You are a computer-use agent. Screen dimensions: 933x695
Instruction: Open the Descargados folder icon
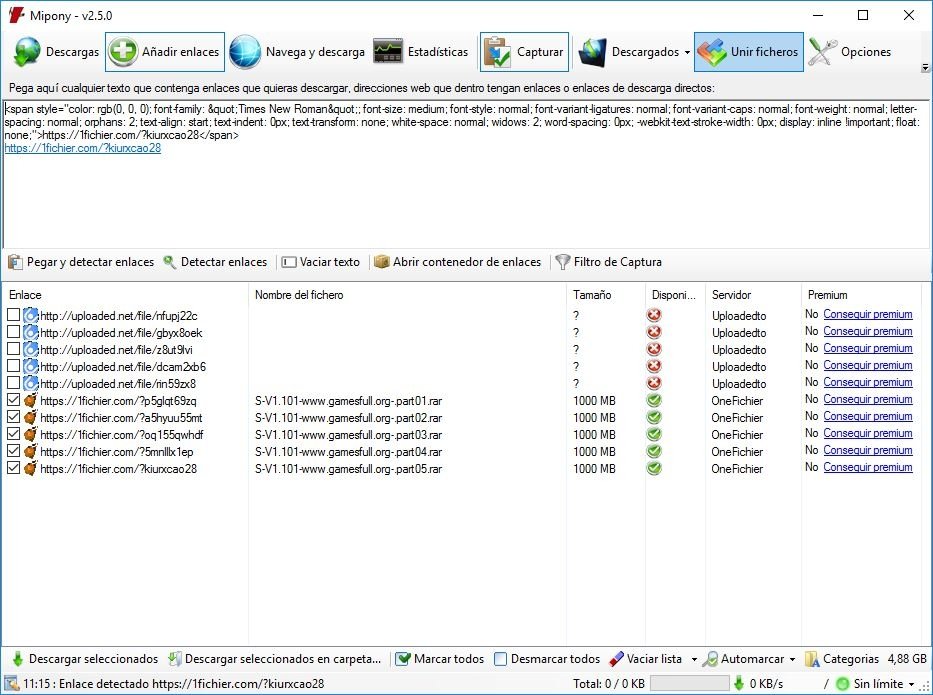pyautogui.click(x=592, y=52)
